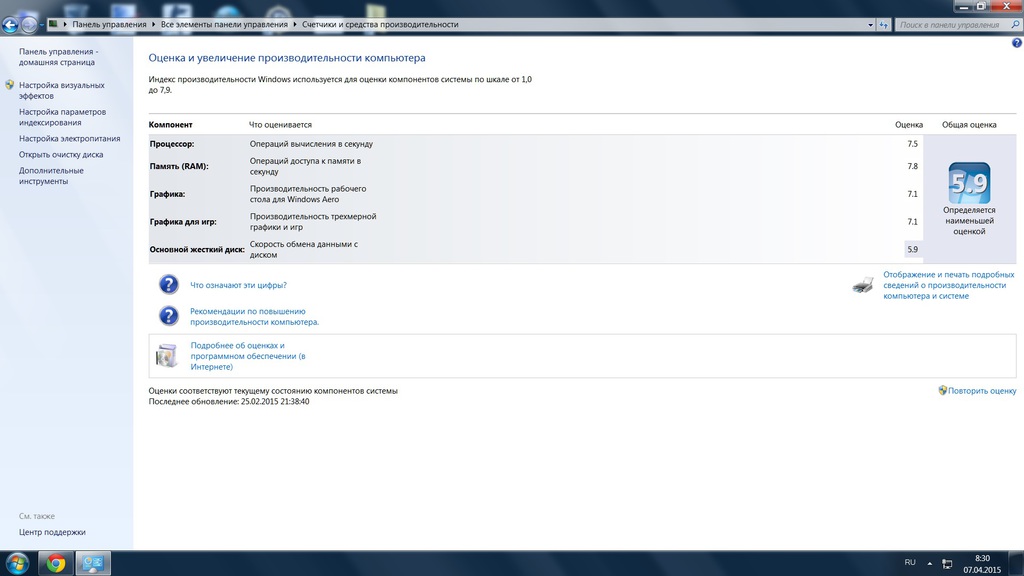The height and width of the screenshot is (576, 1024).
Task: Click the processor score value 7.5
Action: [912, 144]
